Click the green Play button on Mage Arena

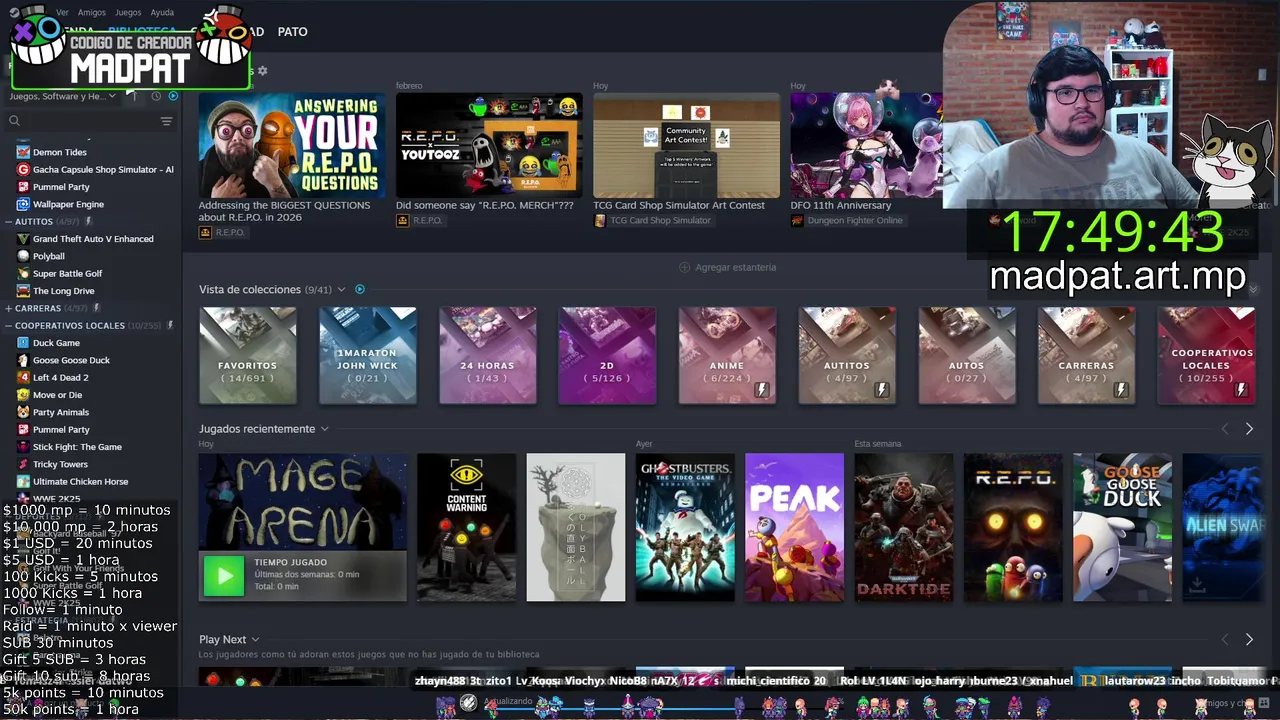click(224, 575)
